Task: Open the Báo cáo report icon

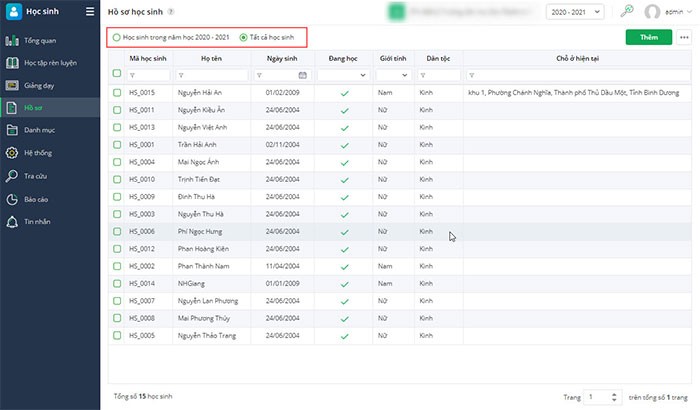Action: click(14, 199)
